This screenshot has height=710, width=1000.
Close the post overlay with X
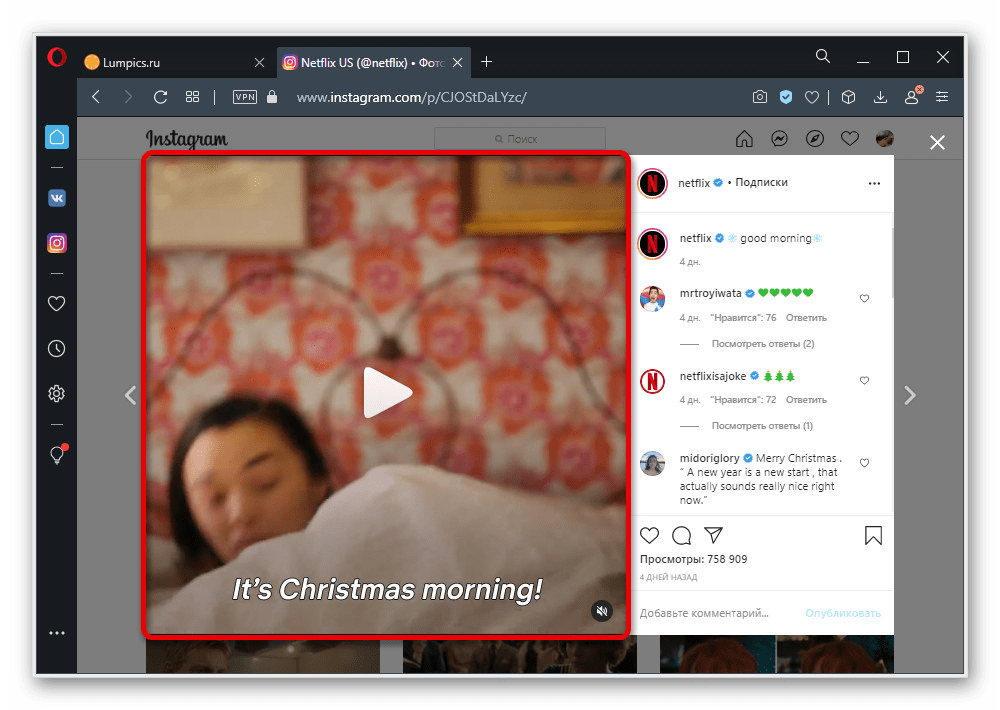coord(937,142)
